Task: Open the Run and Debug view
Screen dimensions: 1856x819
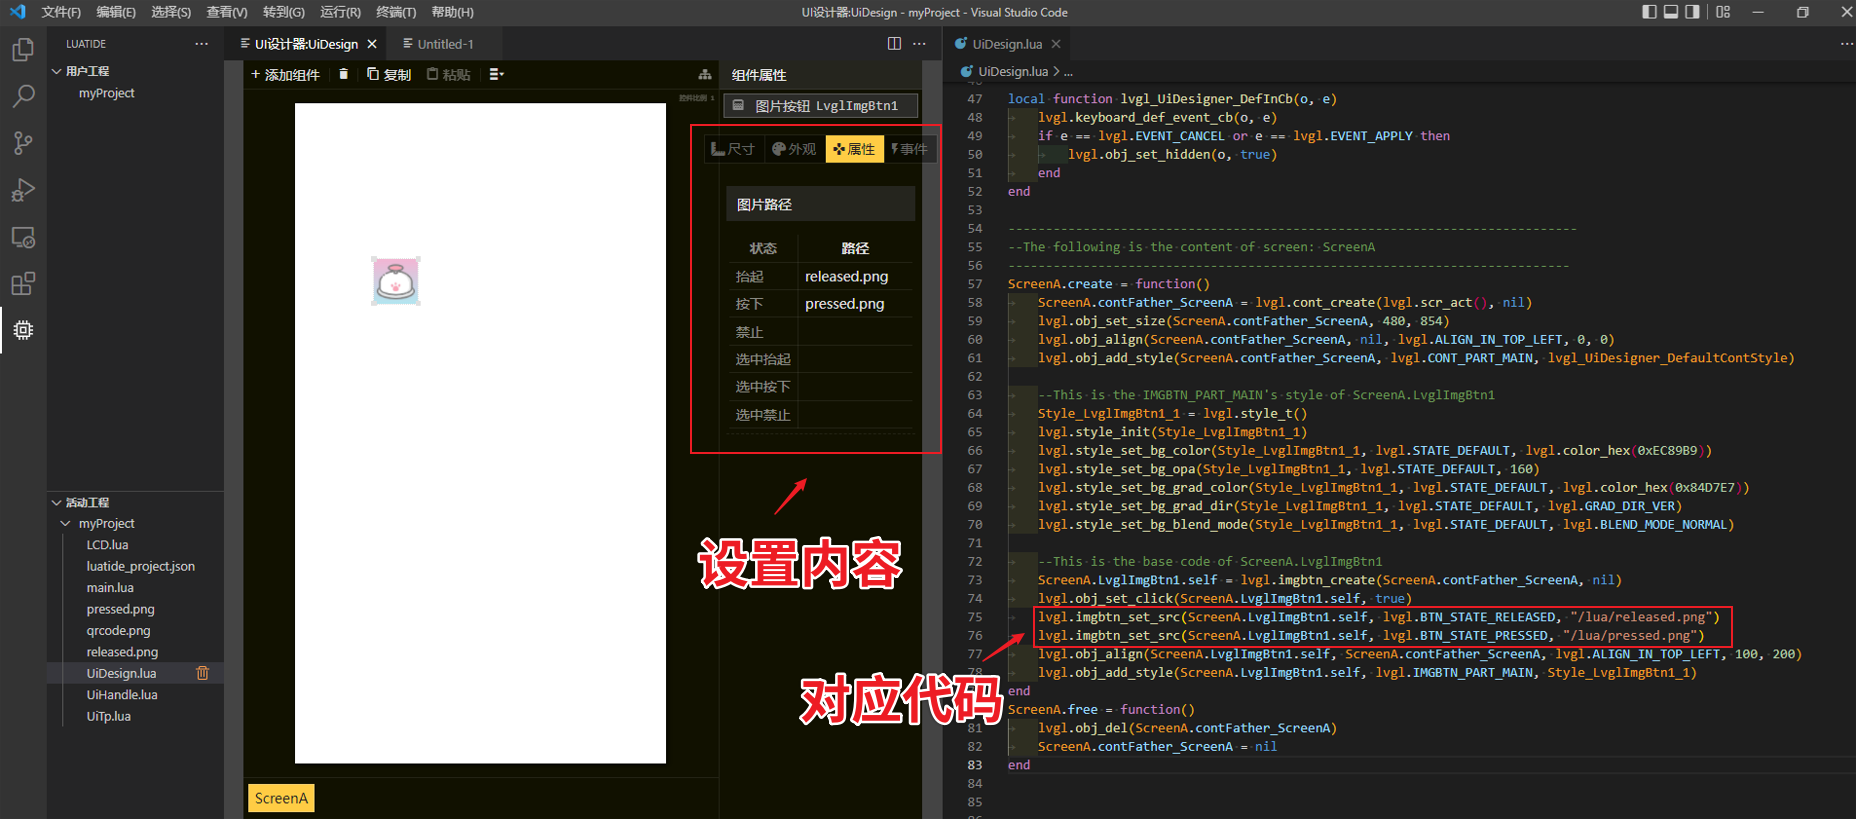Action: pos(23,190)
